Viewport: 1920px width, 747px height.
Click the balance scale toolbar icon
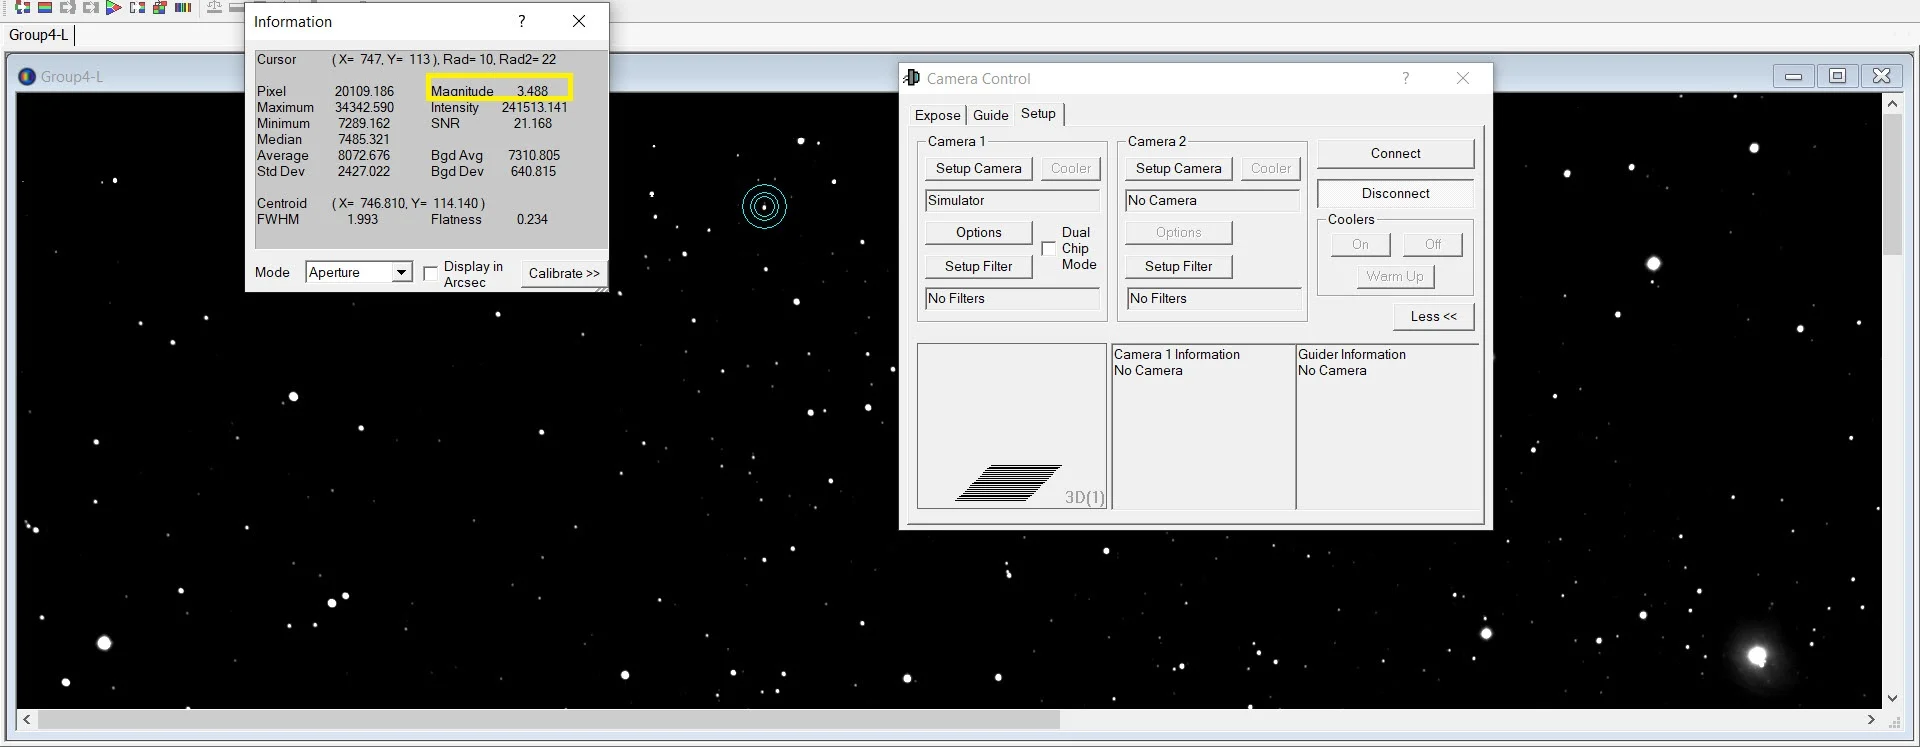coord(214,7)
